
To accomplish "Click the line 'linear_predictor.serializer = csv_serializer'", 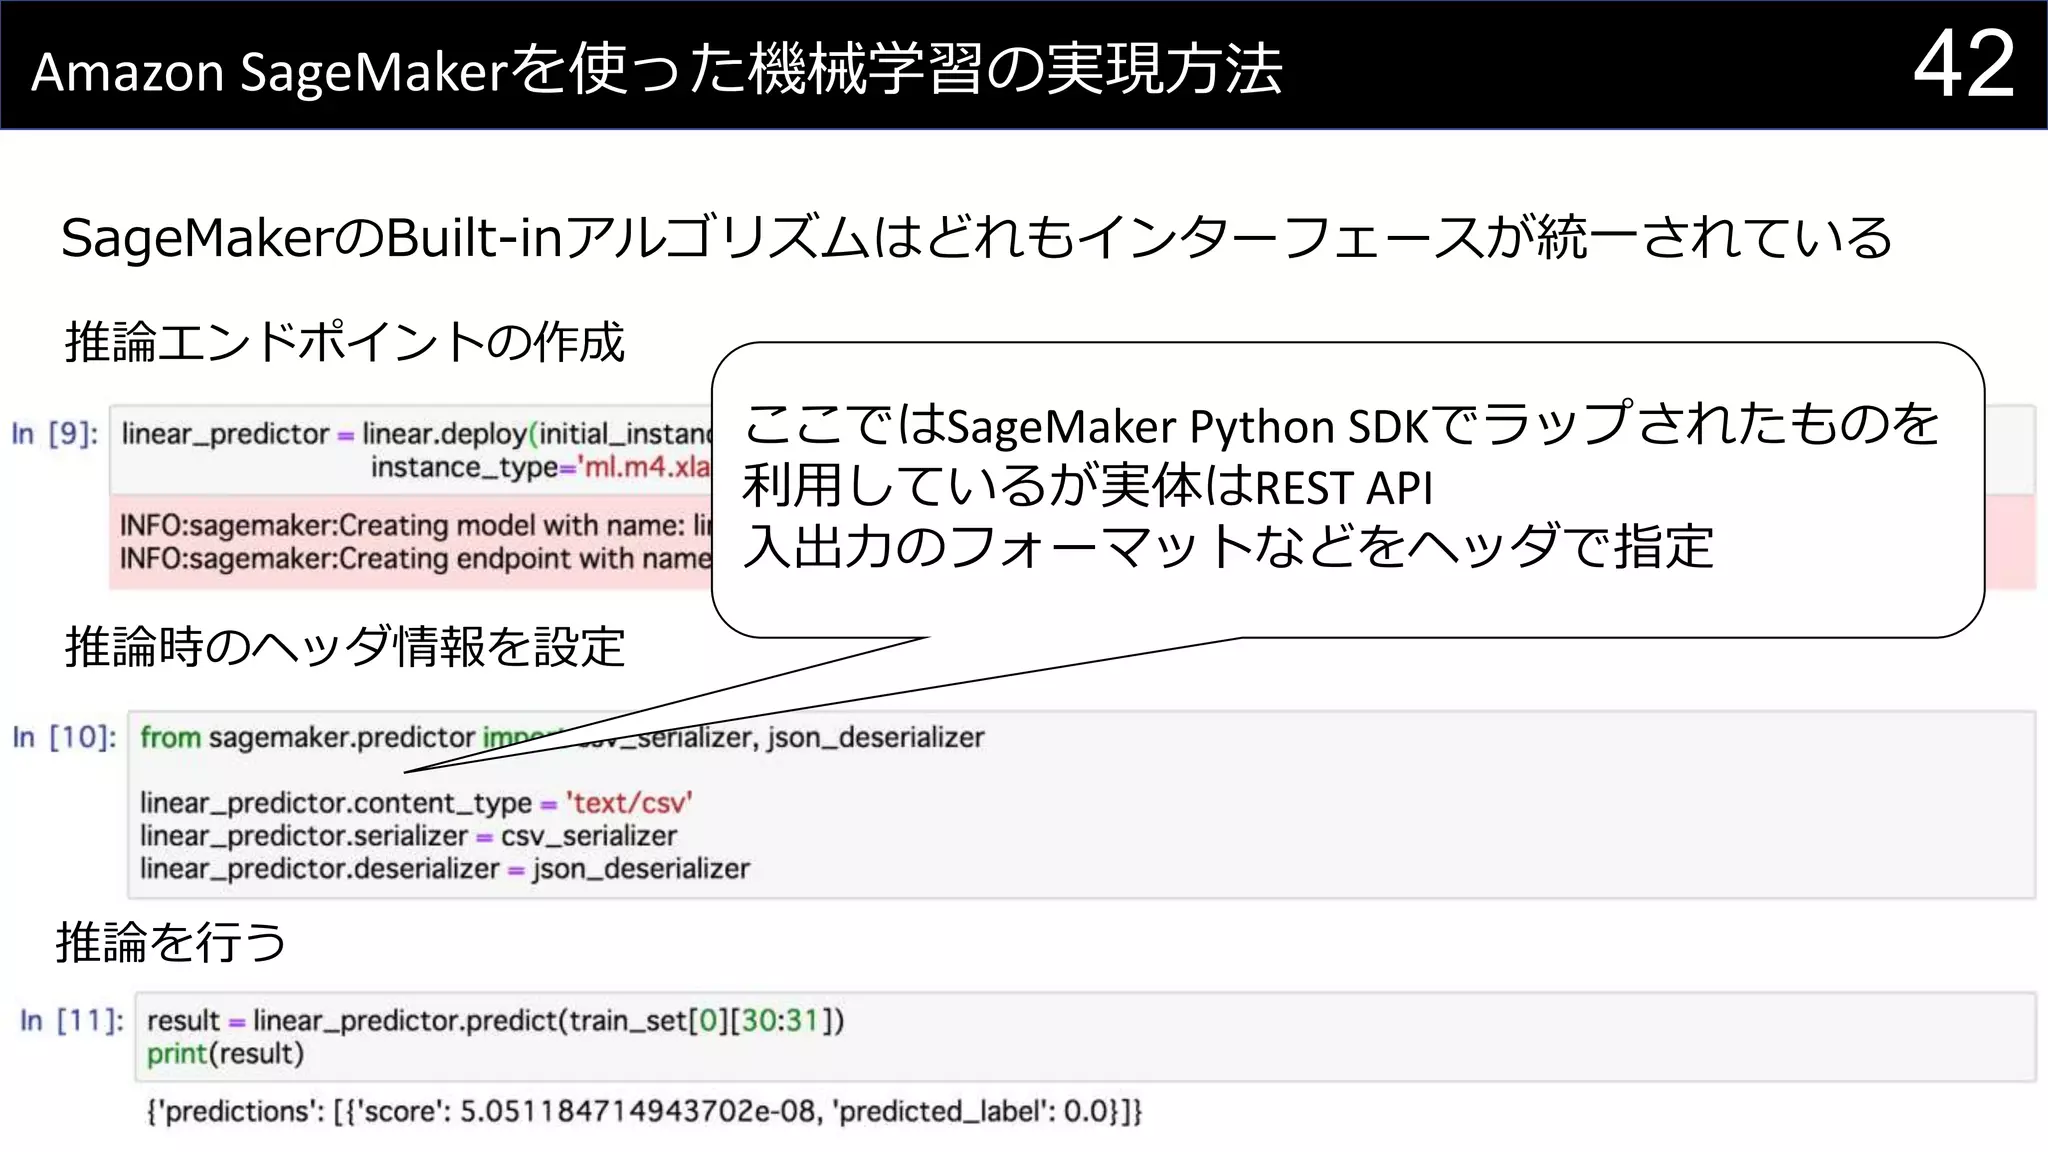I will point(408,836).
